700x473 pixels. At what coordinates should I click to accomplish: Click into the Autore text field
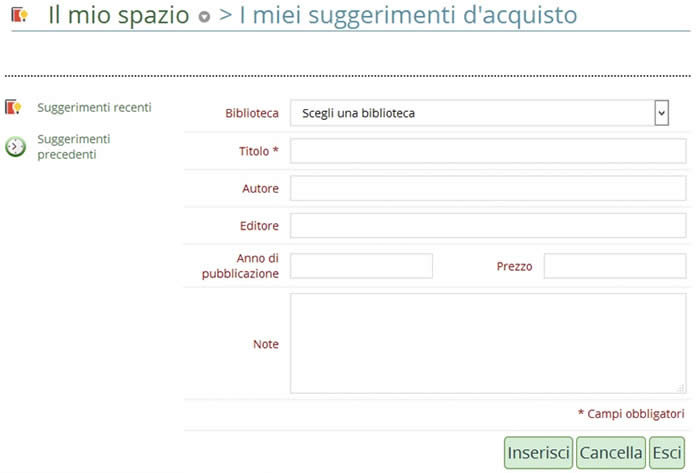tap(488, 188)
